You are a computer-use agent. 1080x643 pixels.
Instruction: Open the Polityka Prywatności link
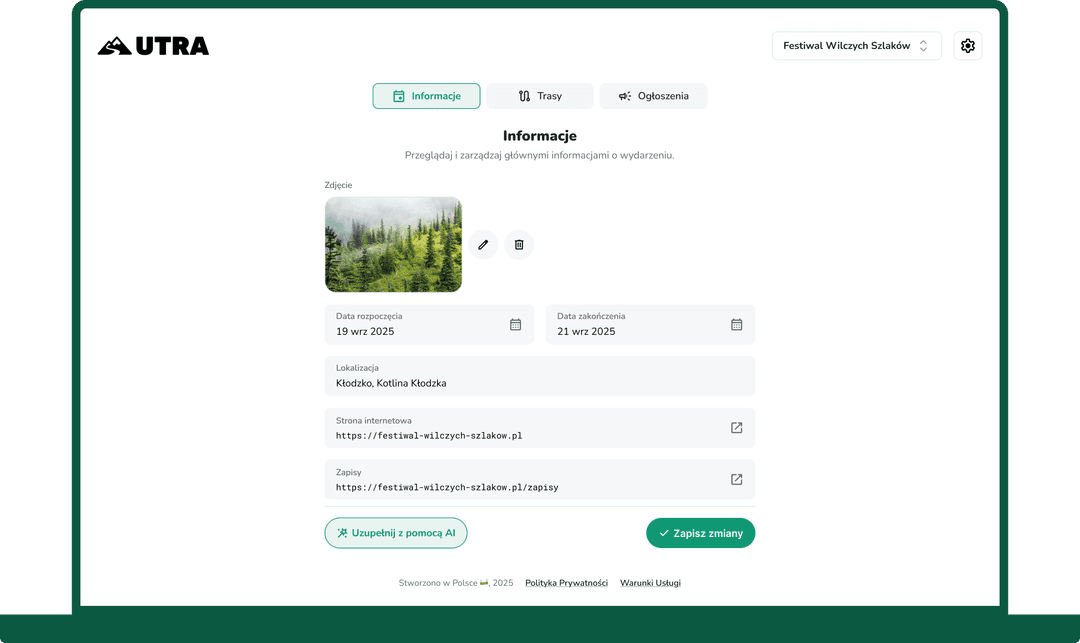566,582
